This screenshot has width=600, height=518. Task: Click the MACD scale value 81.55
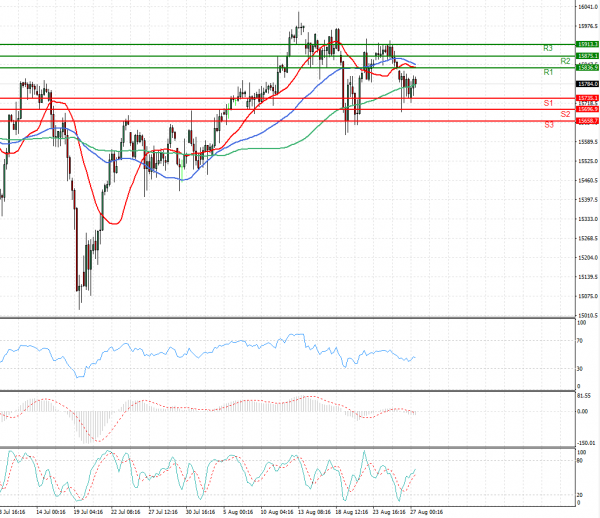click(584, 396)
